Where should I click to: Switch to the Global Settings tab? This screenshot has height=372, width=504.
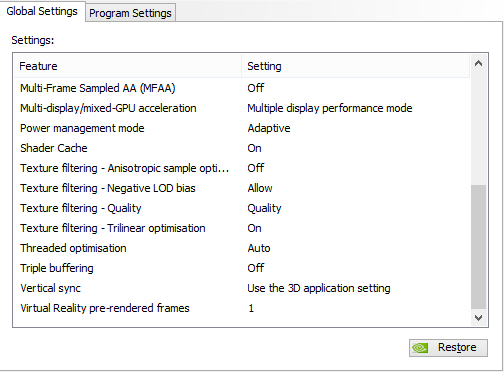[42, 11]
